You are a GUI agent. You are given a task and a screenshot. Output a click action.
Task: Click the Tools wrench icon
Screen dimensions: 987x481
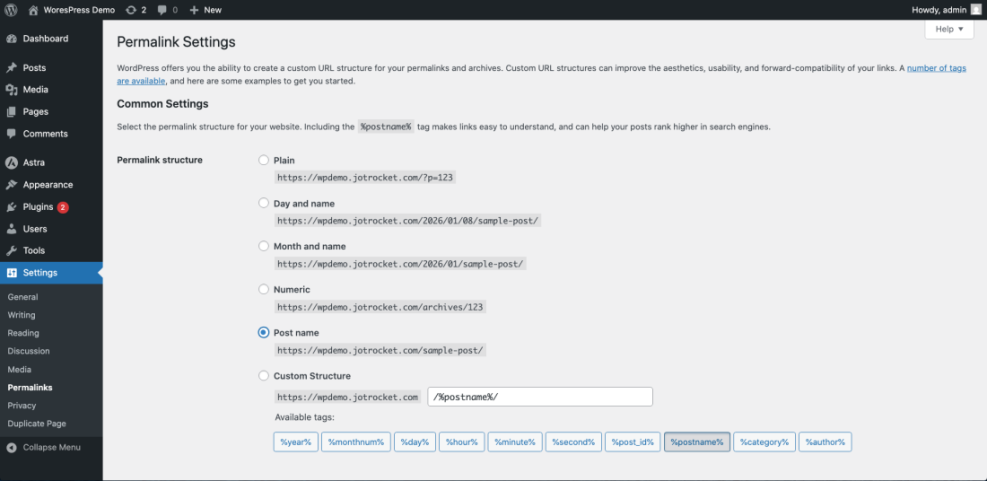click(11, 251)
